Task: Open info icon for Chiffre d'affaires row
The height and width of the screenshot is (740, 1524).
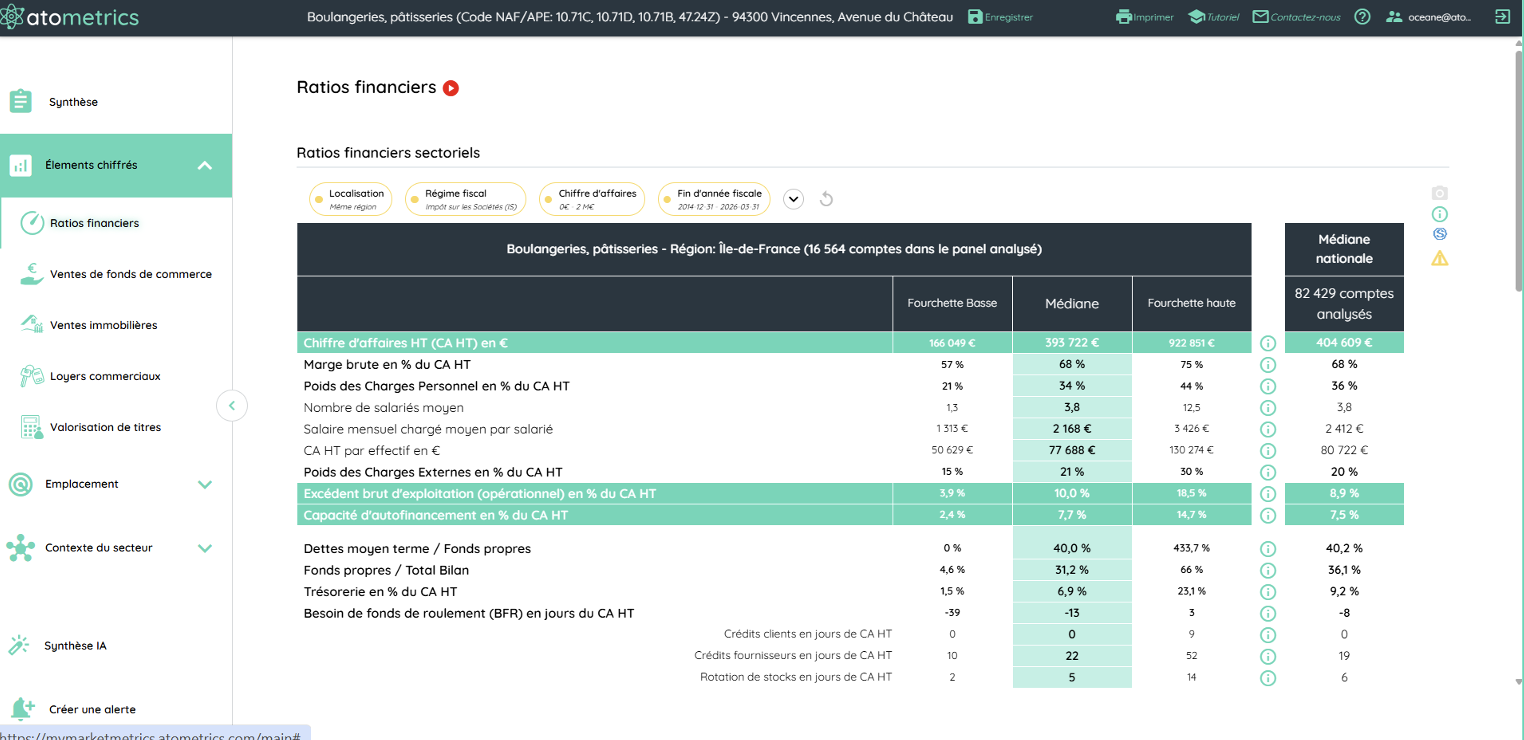Action: coord(1268,343)
